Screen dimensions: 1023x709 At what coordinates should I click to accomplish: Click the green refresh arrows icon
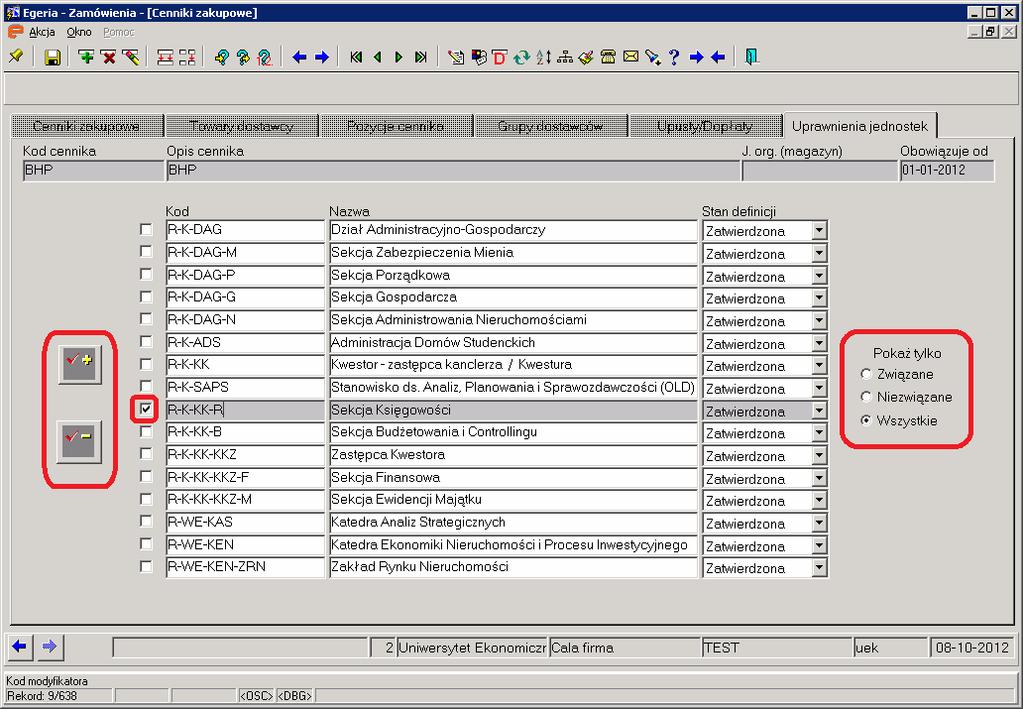click(x=521, y=57)
